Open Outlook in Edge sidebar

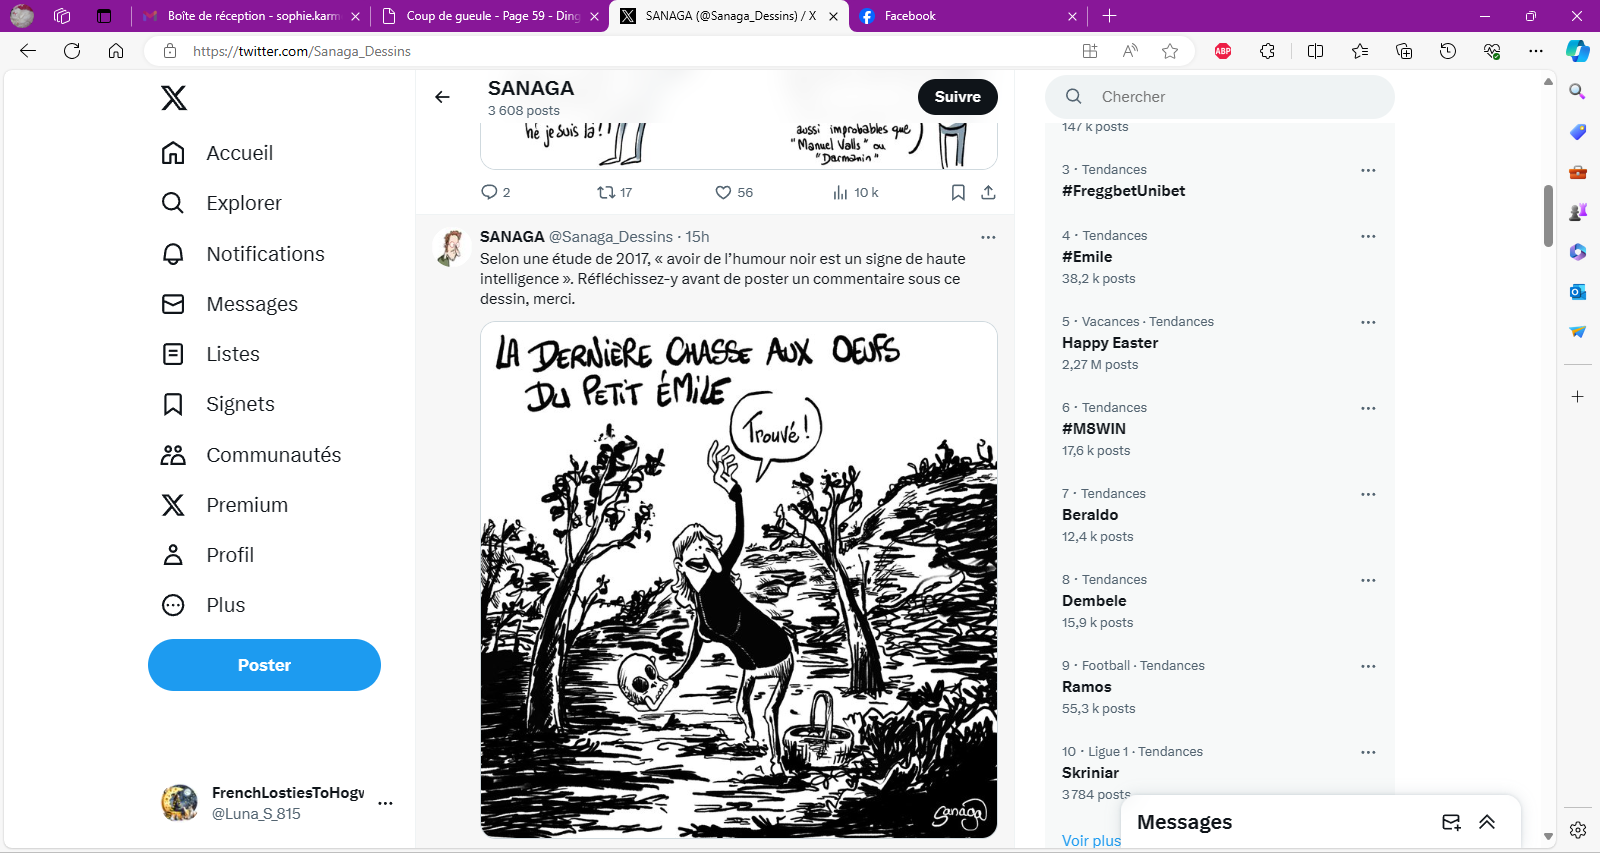[1578, 292]
